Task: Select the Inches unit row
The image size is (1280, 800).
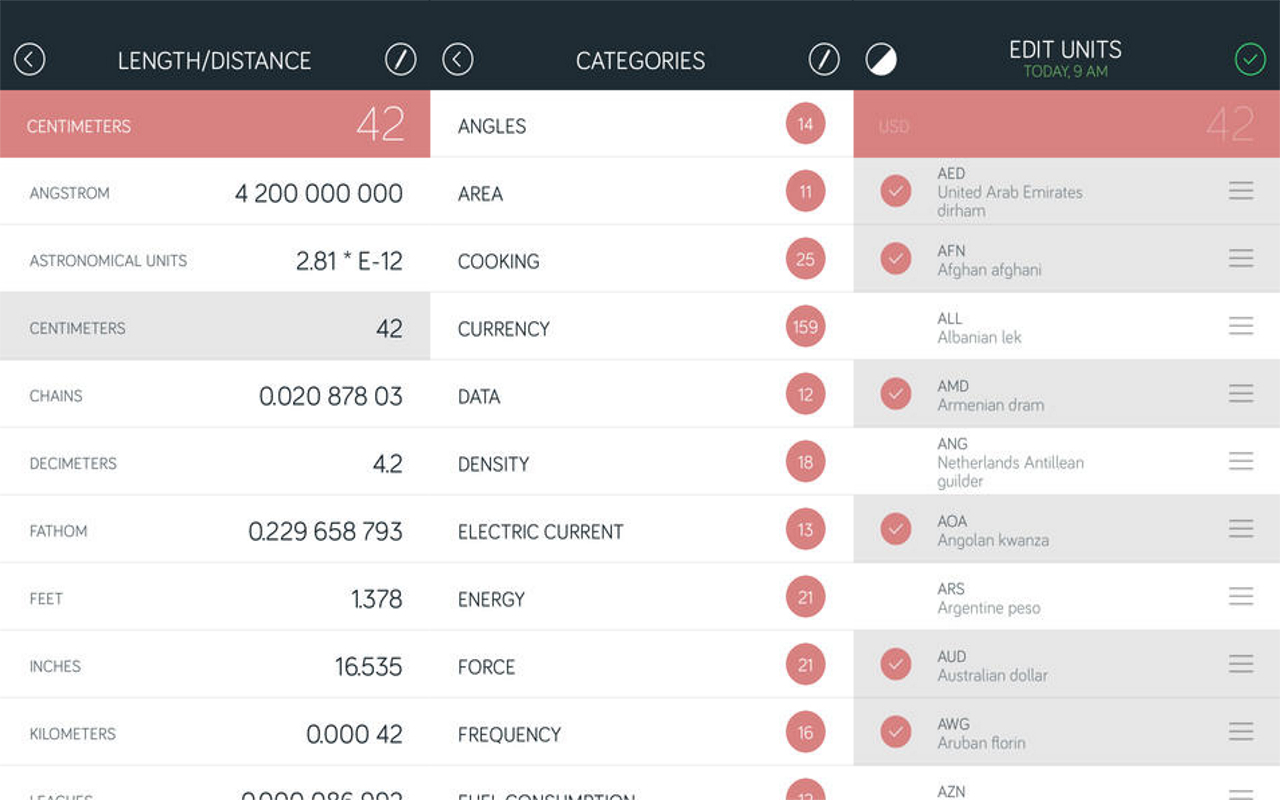Action: pos(215,665)
